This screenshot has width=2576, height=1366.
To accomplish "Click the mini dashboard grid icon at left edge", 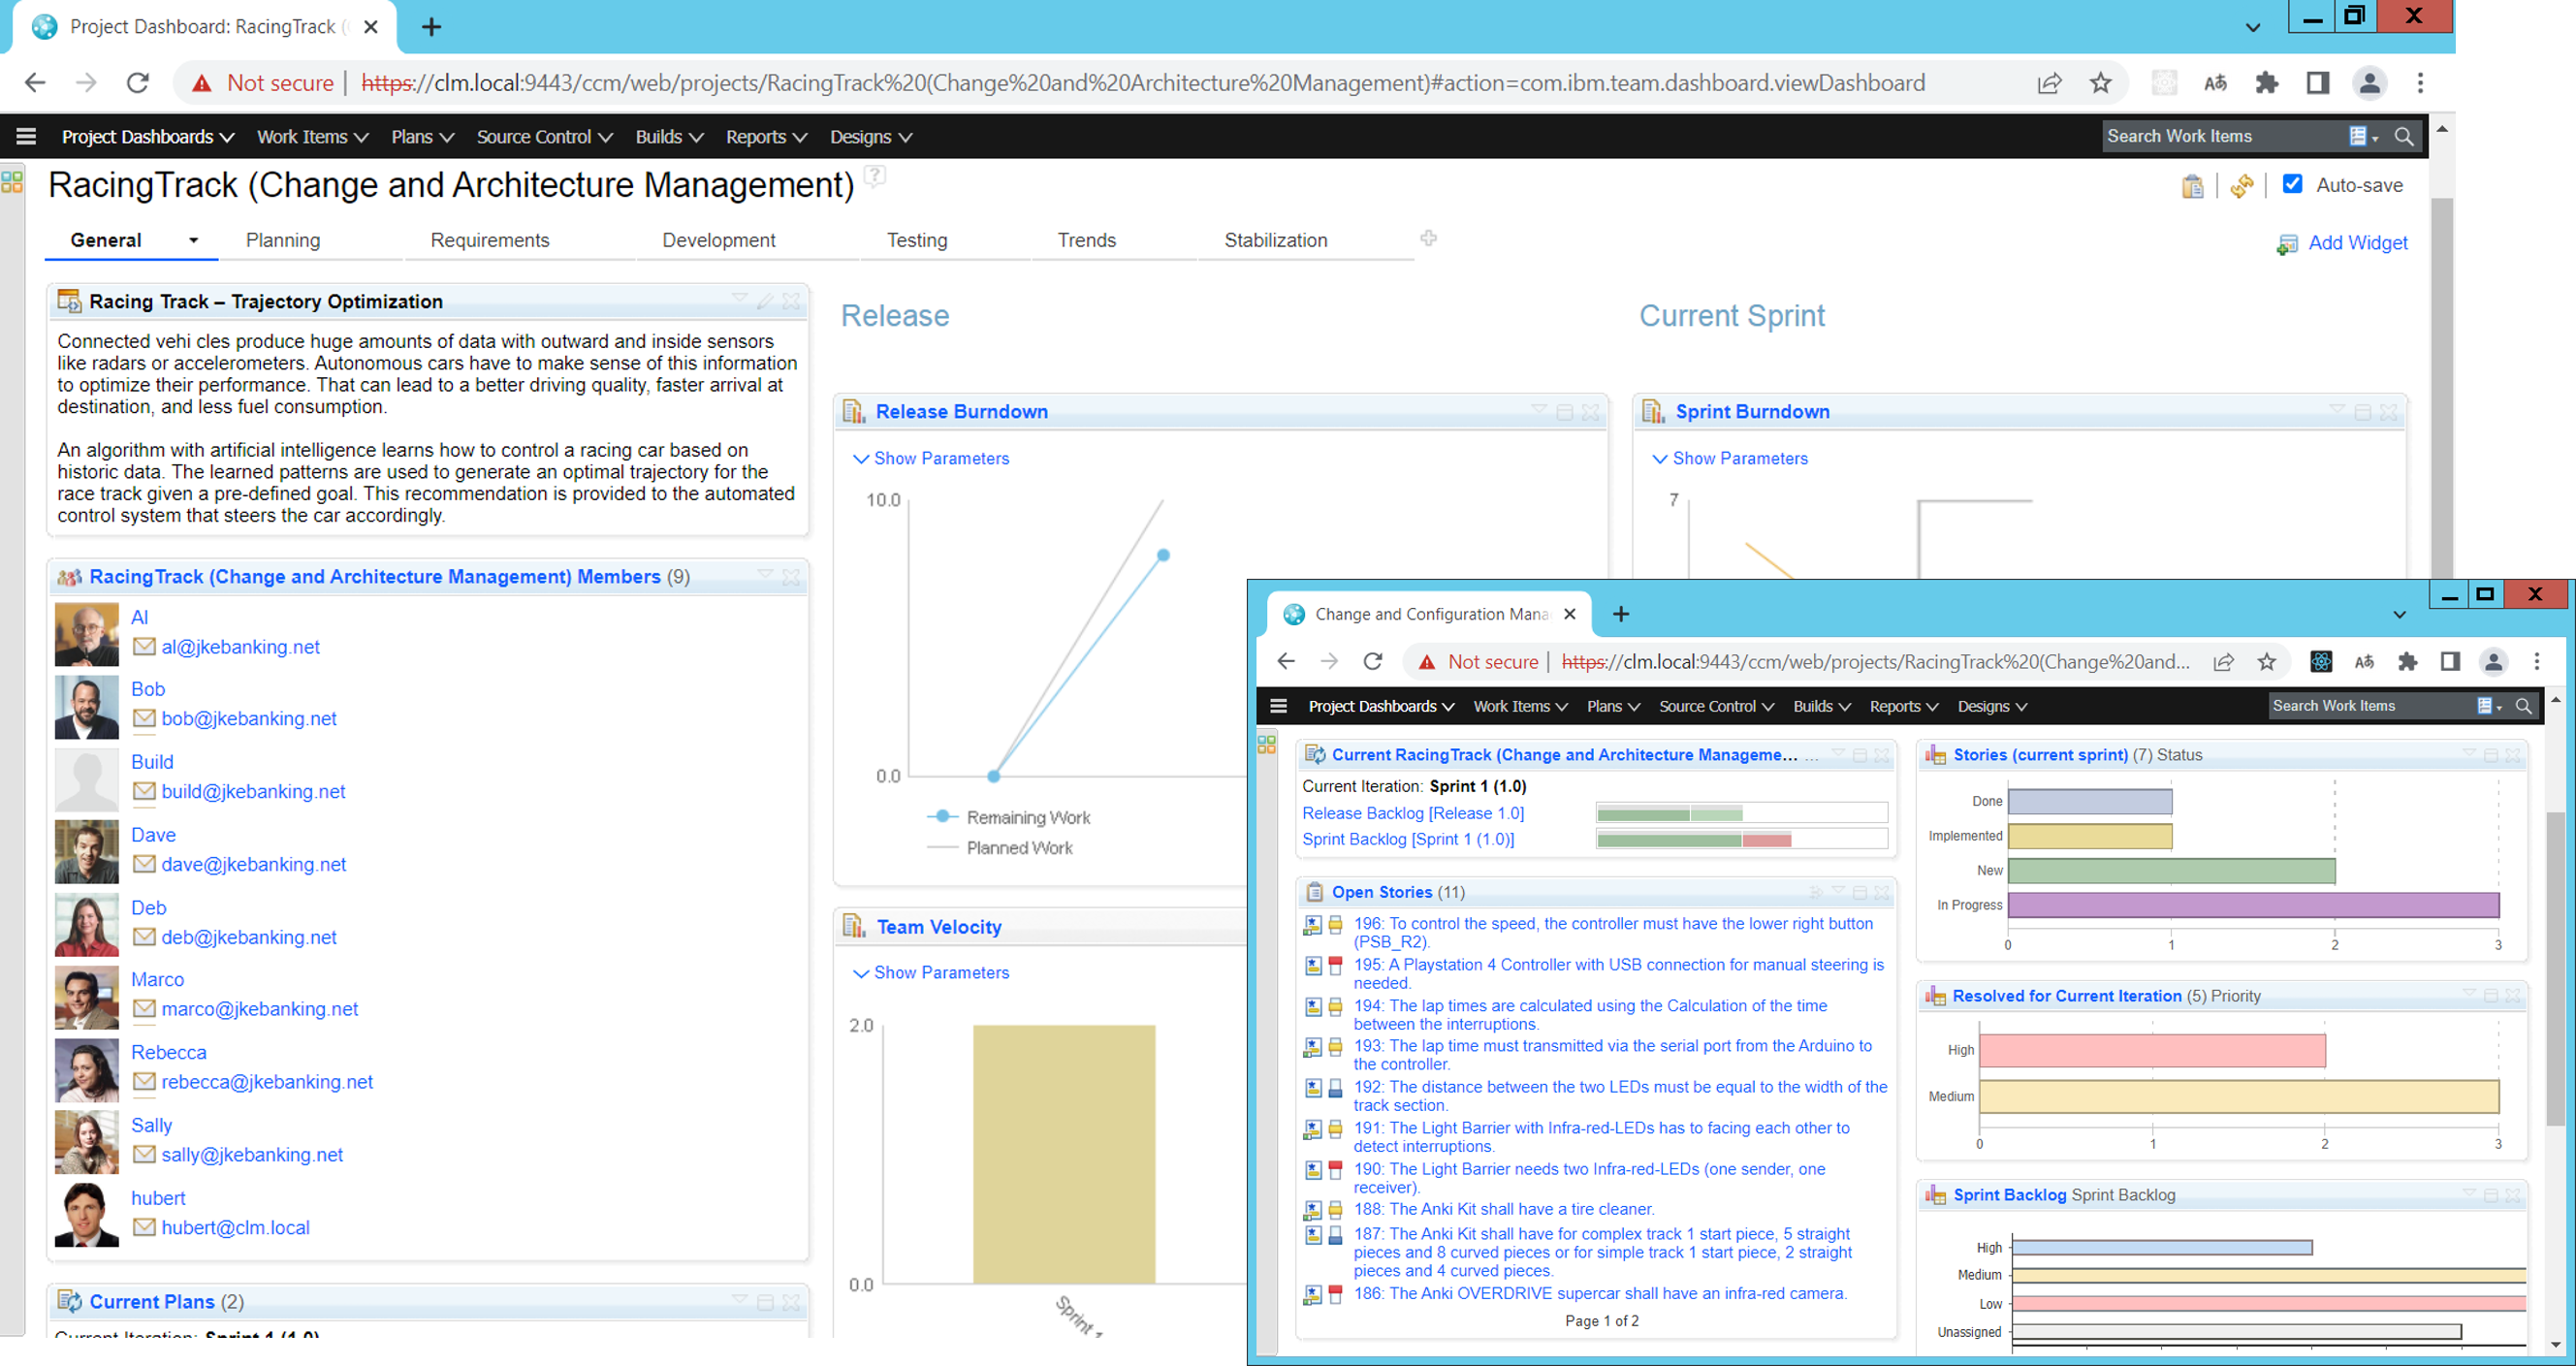I will [12, 182].
